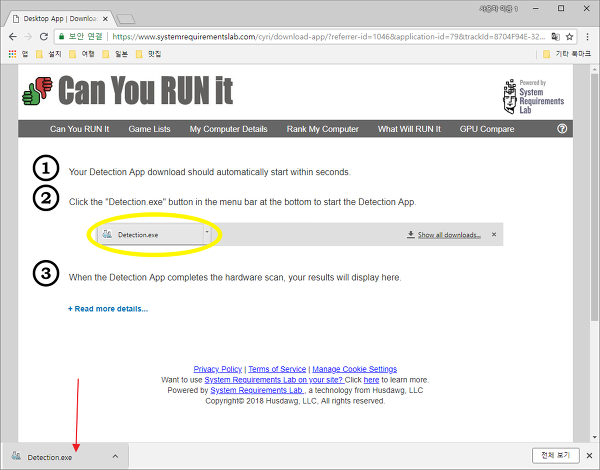
Task: Open What Will RUN It nav item
Action: pos(409,129)
